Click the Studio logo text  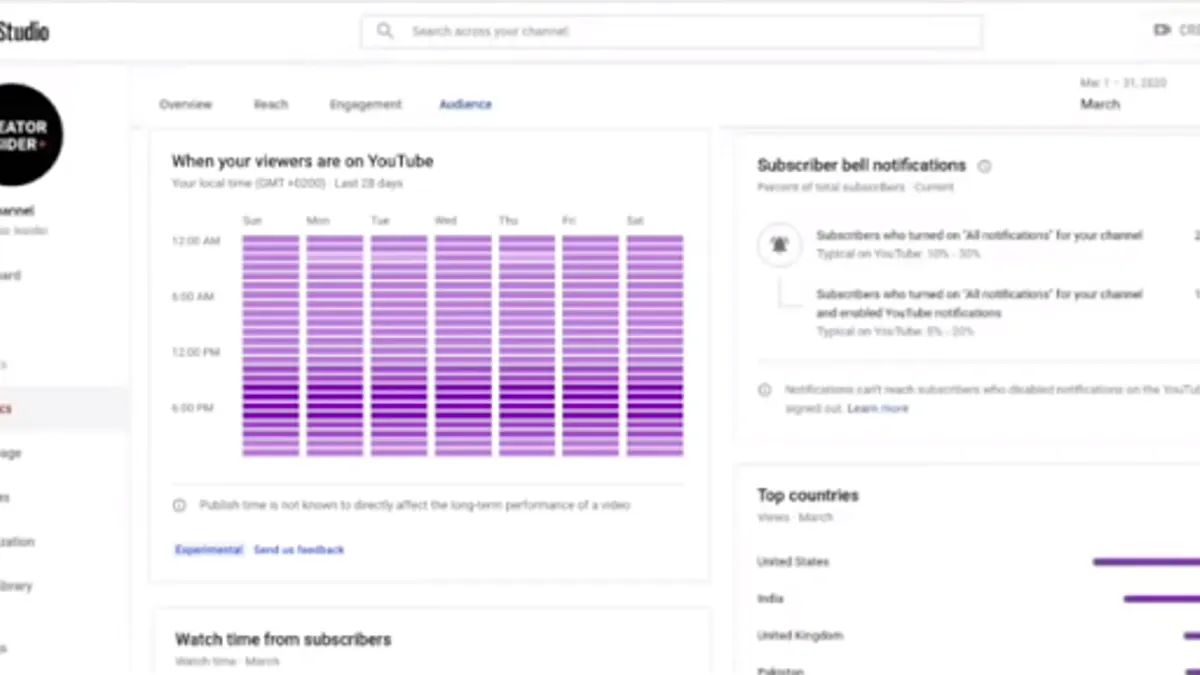point(24,31)
